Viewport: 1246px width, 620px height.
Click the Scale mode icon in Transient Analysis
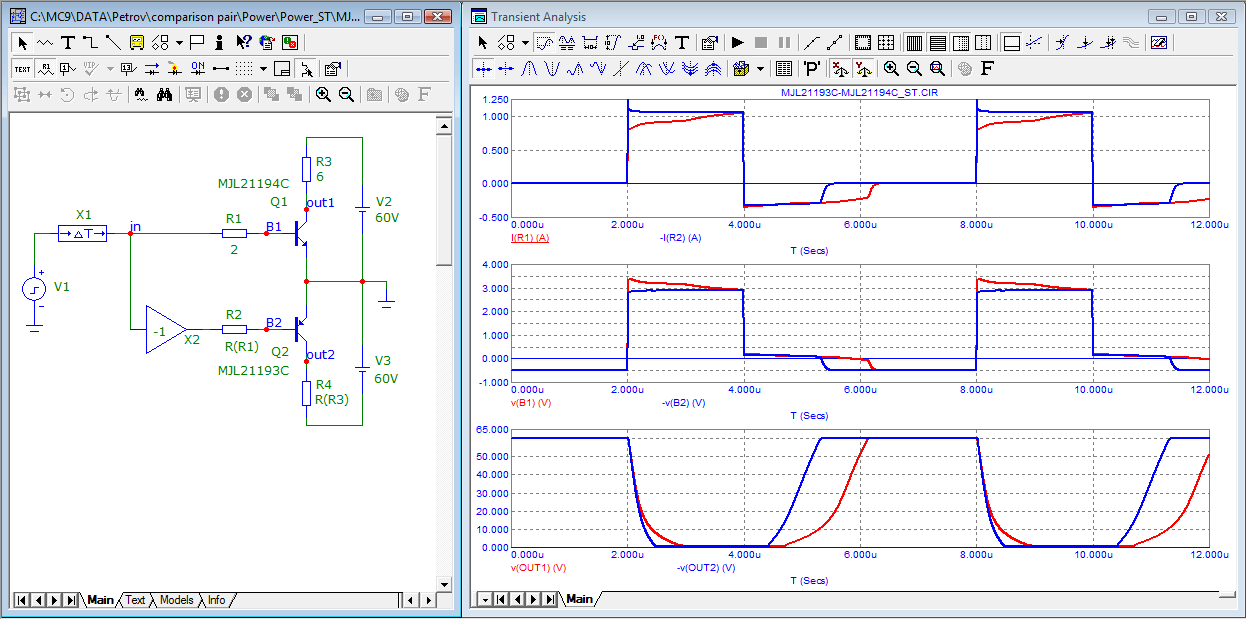click(544, 43)
